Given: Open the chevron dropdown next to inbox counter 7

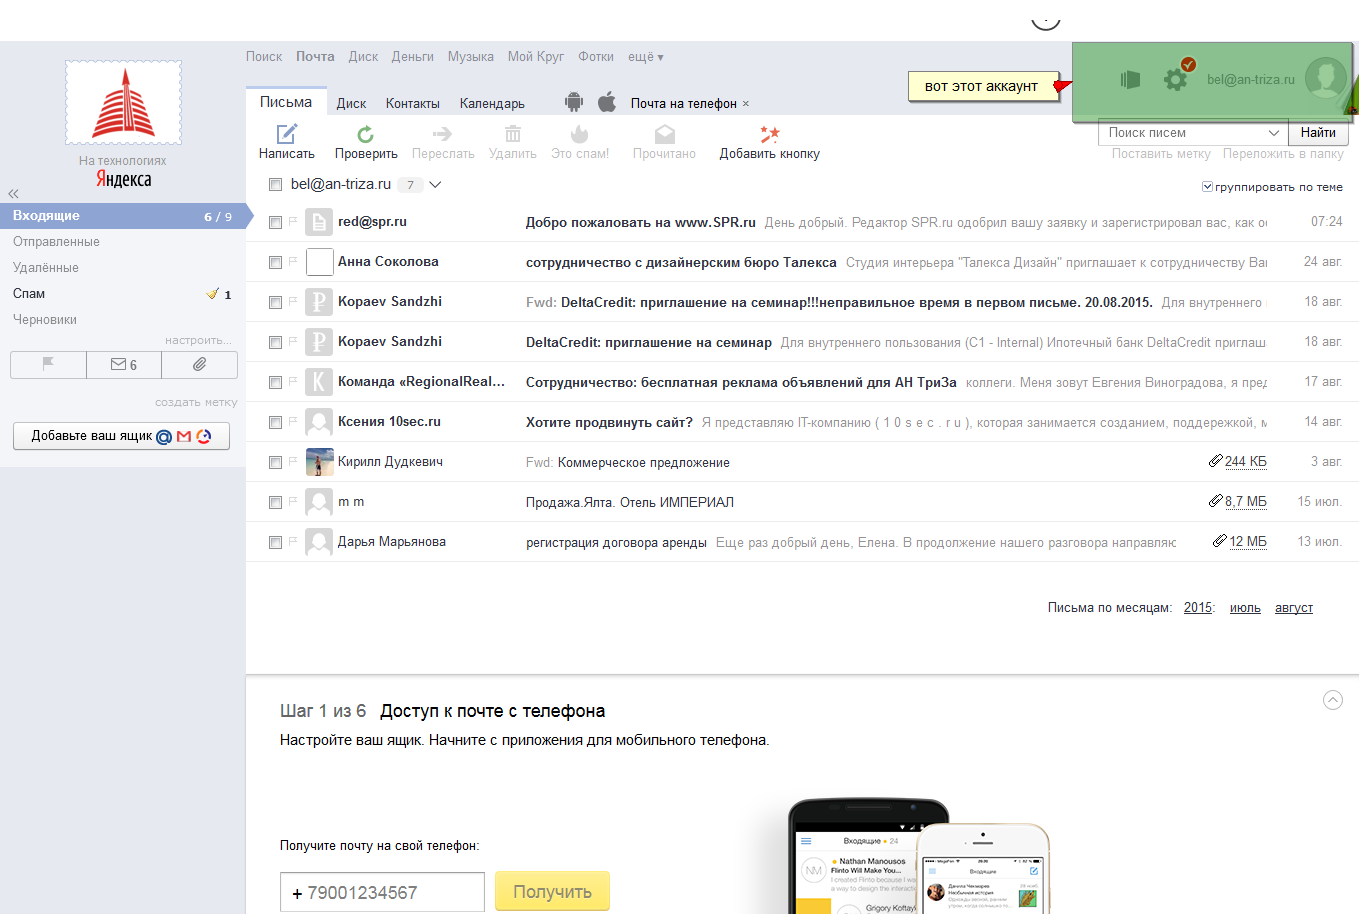Looking at the screenshot, I should pos(435,184).
